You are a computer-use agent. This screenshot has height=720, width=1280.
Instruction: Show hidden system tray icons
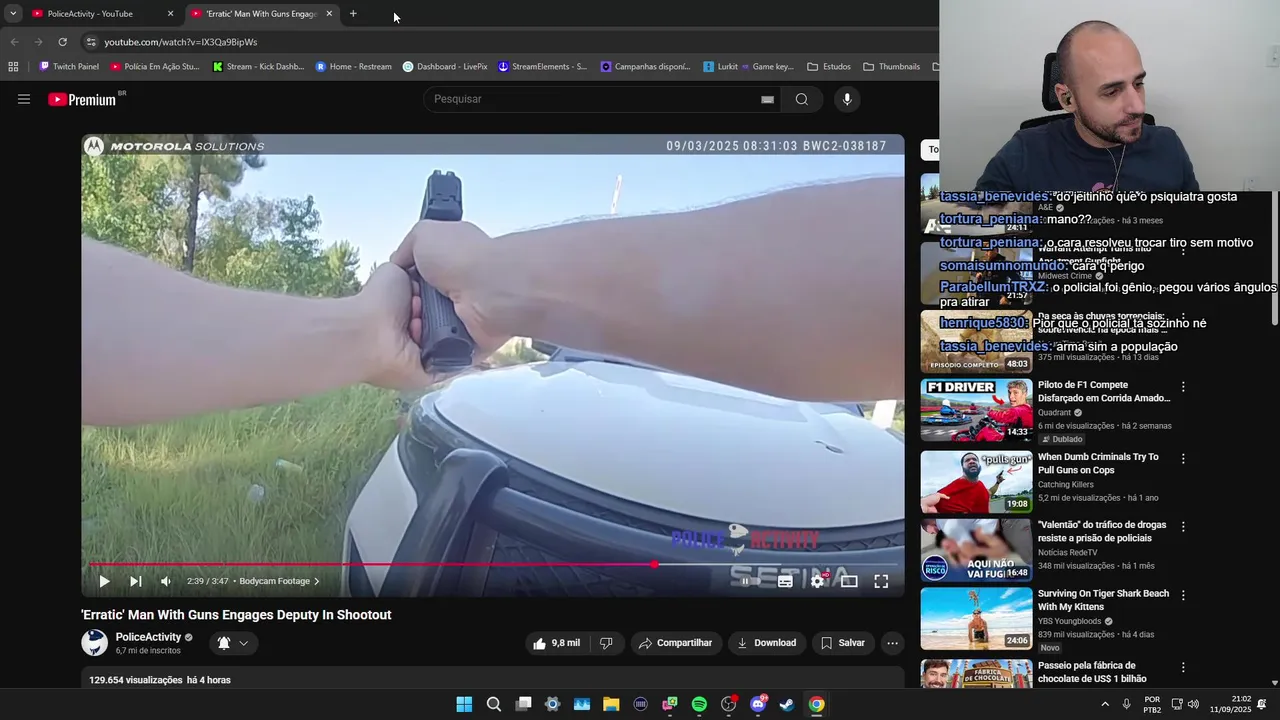1105,704
